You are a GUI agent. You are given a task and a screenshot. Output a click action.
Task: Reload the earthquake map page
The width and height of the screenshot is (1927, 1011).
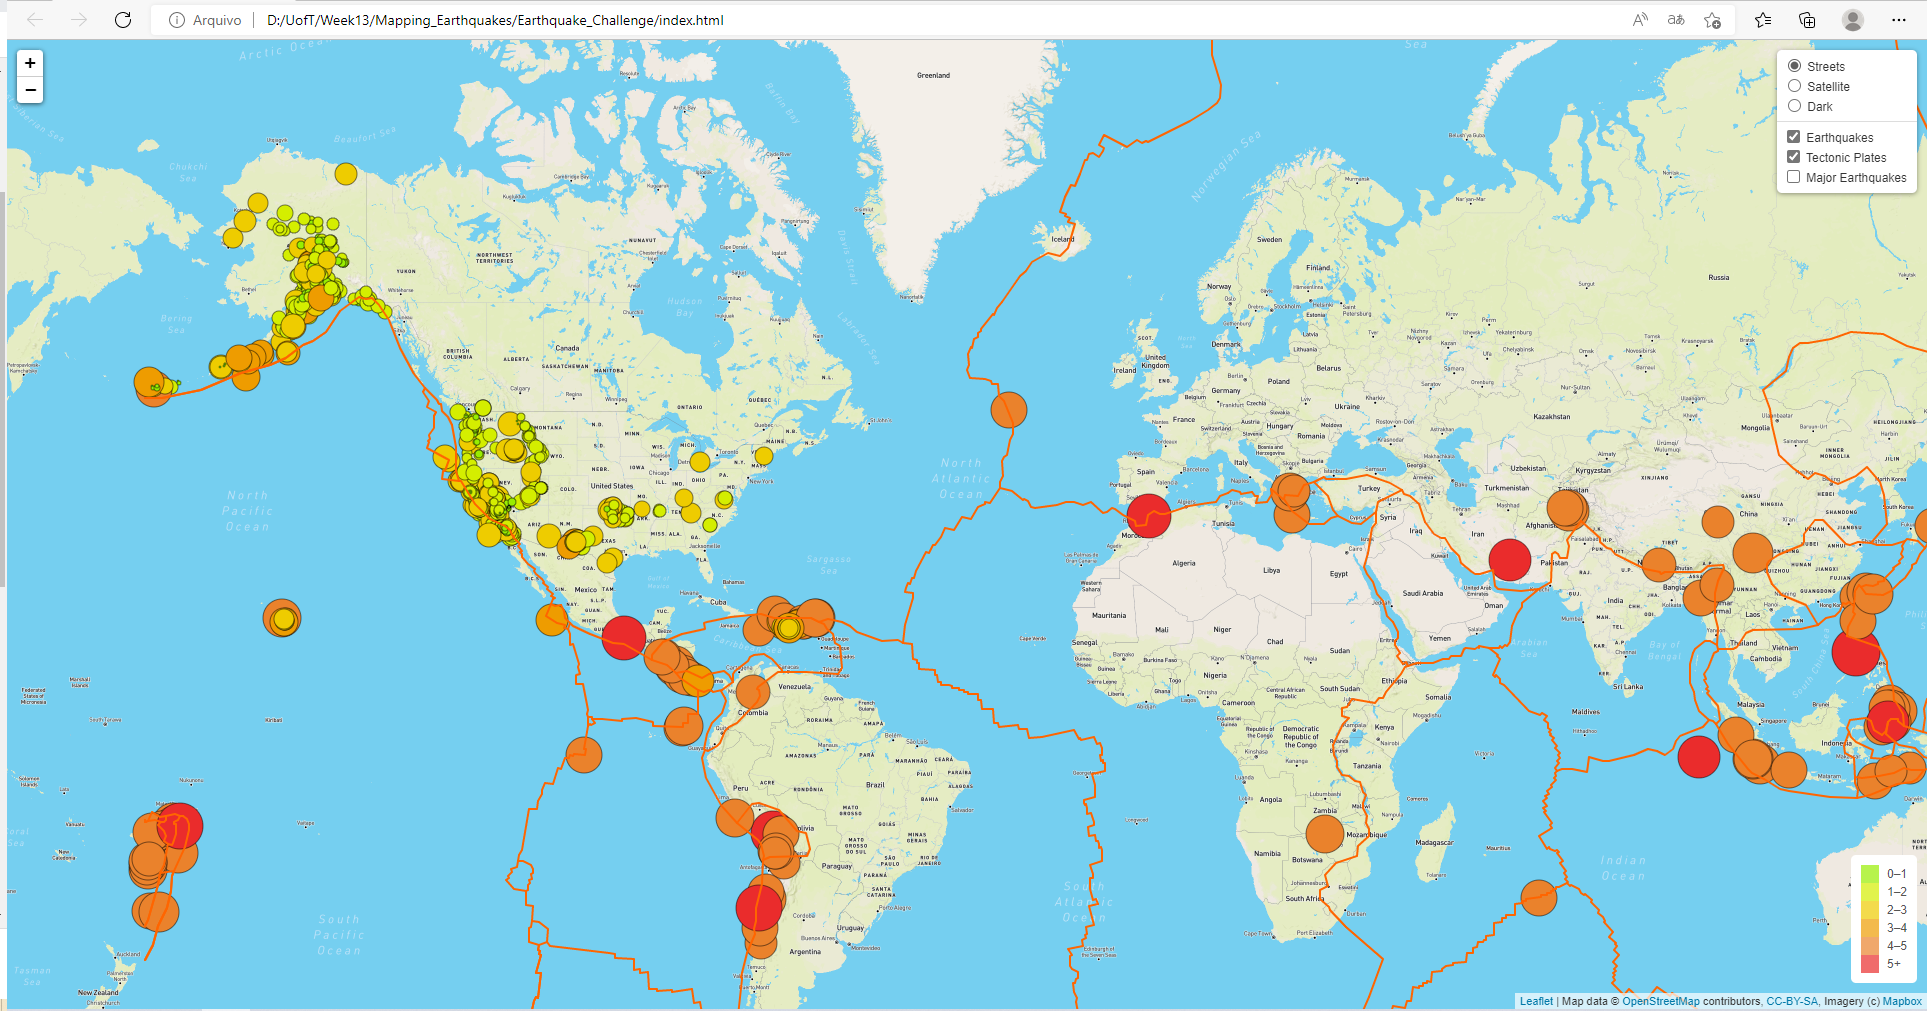click(122, 19)
